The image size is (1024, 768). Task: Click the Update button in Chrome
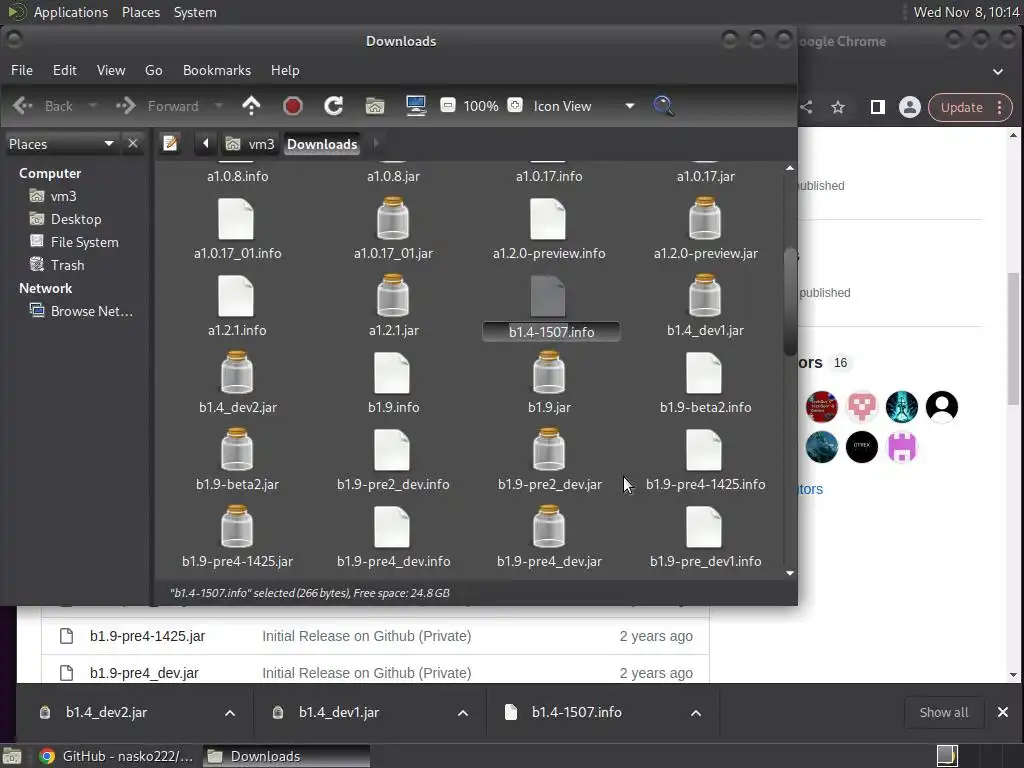tap(970, 107)
